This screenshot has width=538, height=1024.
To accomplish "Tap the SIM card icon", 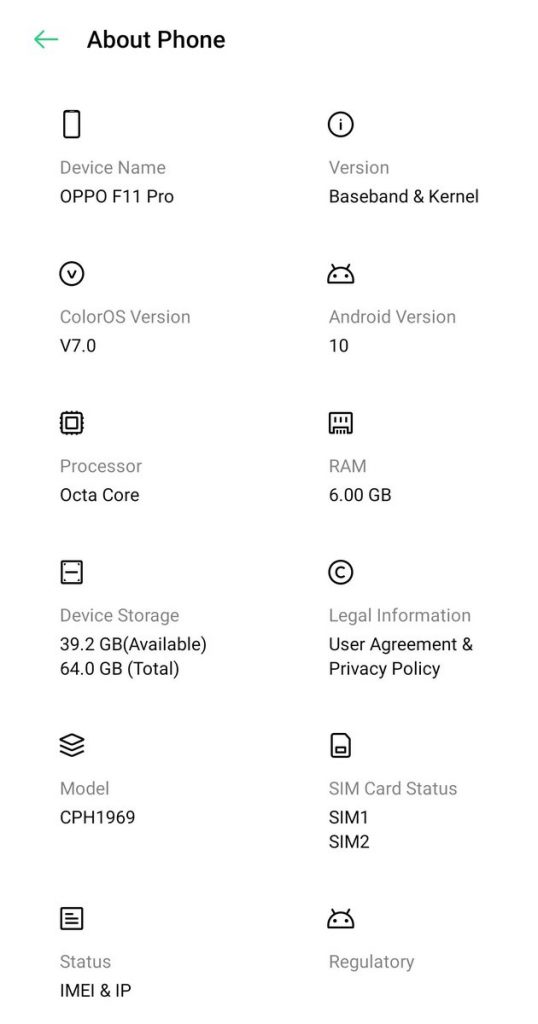I will coord(340,745).
